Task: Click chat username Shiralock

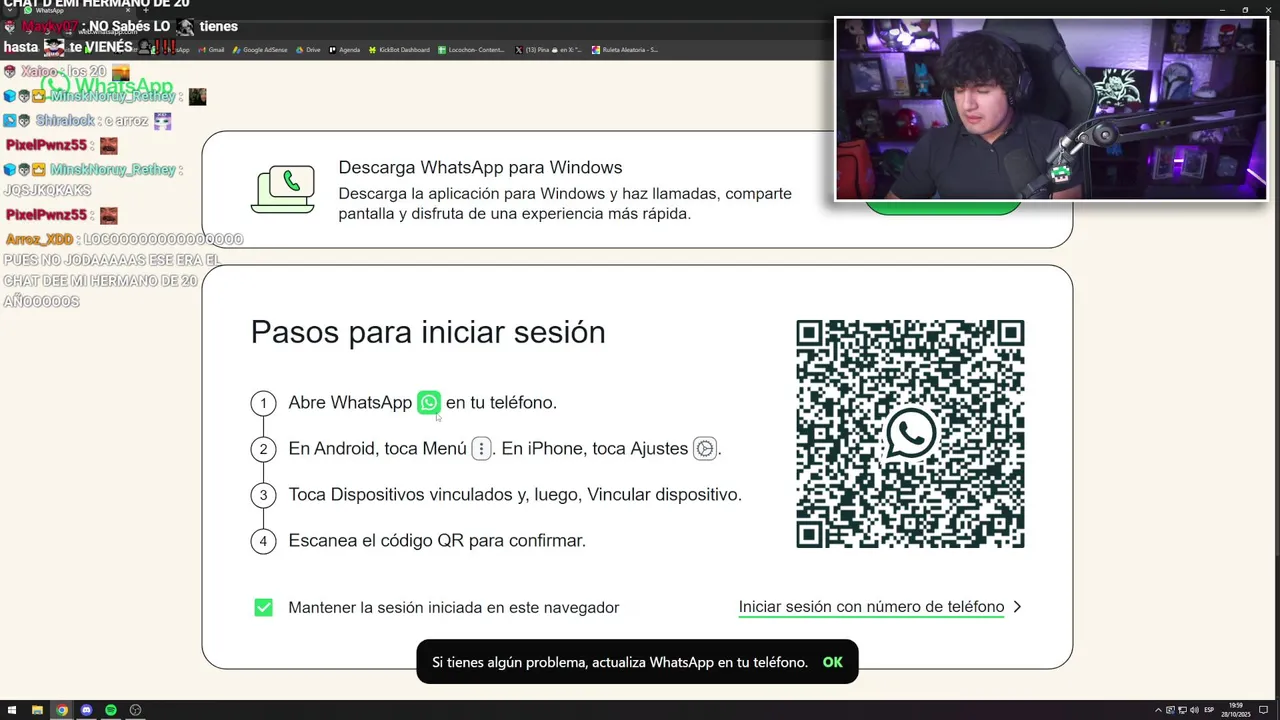Action: click(x=64, y=121)
